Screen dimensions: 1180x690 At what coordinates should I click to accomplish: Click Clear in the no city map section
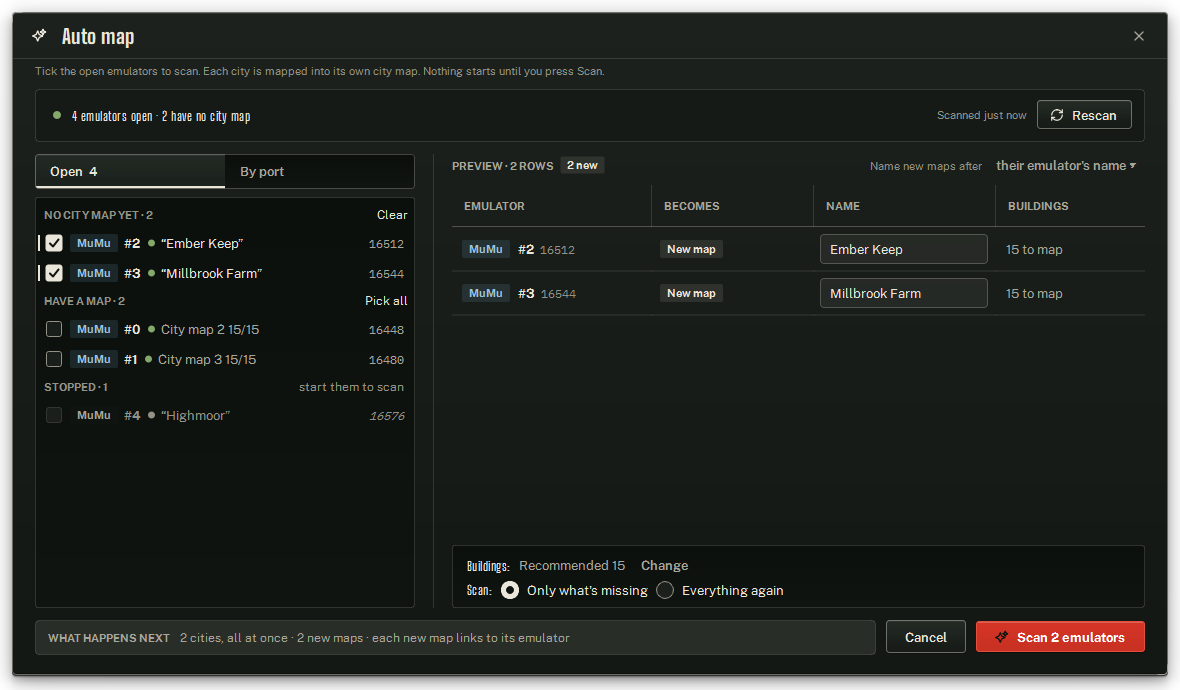pyautogui.click(x=392, y=215)
